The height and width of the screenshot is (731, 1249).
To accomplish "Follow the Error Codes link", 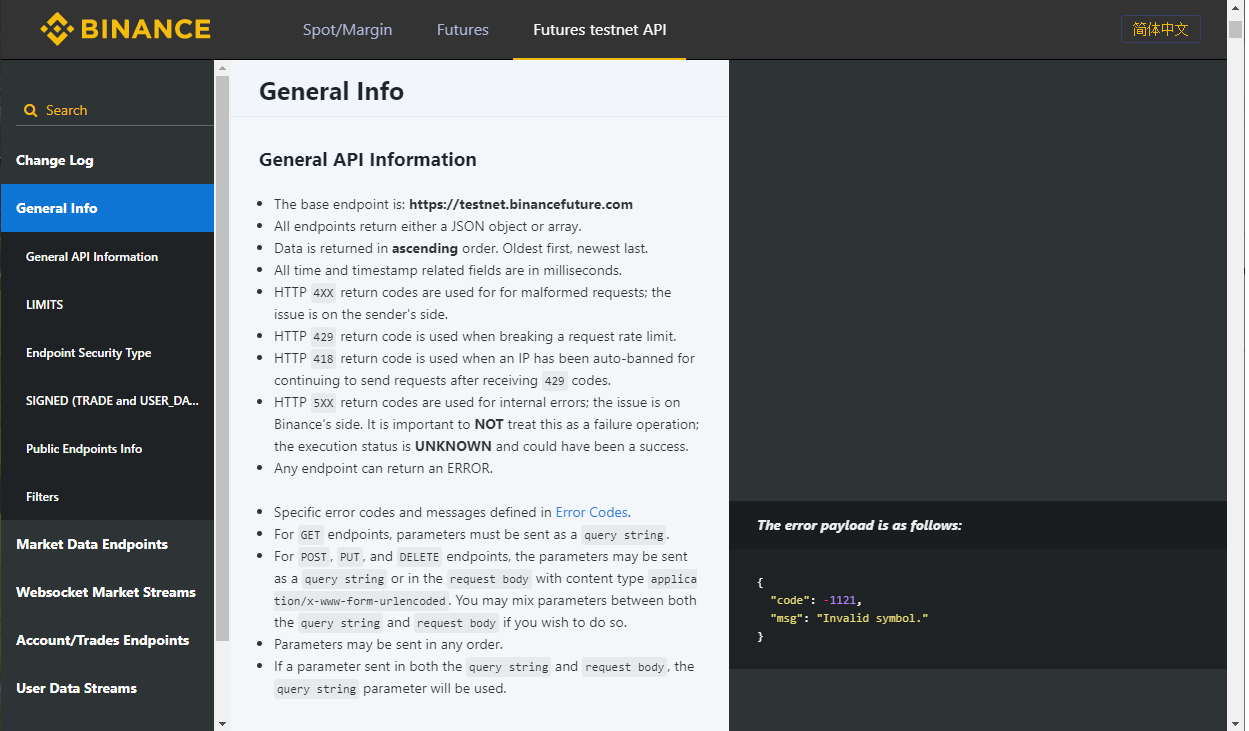I will click(591, 512).
